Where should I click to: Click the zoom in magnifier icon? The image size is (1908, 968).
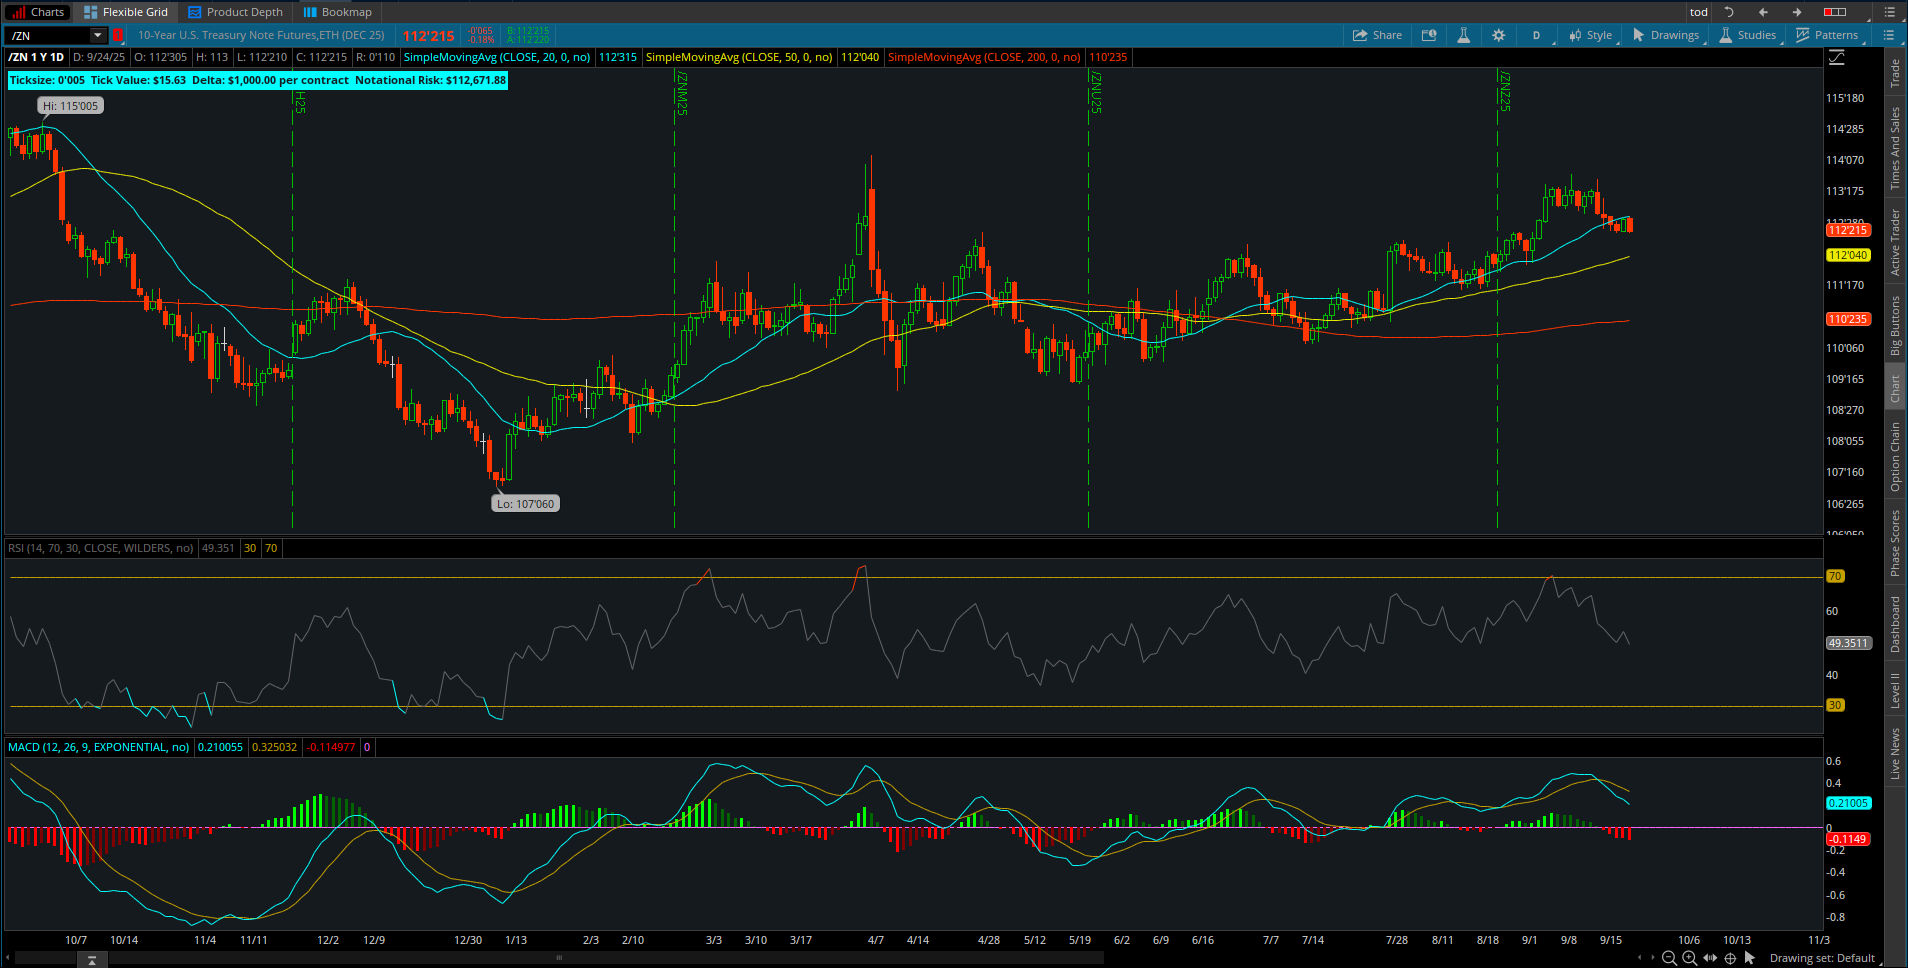pyautogui.click(x=1689, y=958)
